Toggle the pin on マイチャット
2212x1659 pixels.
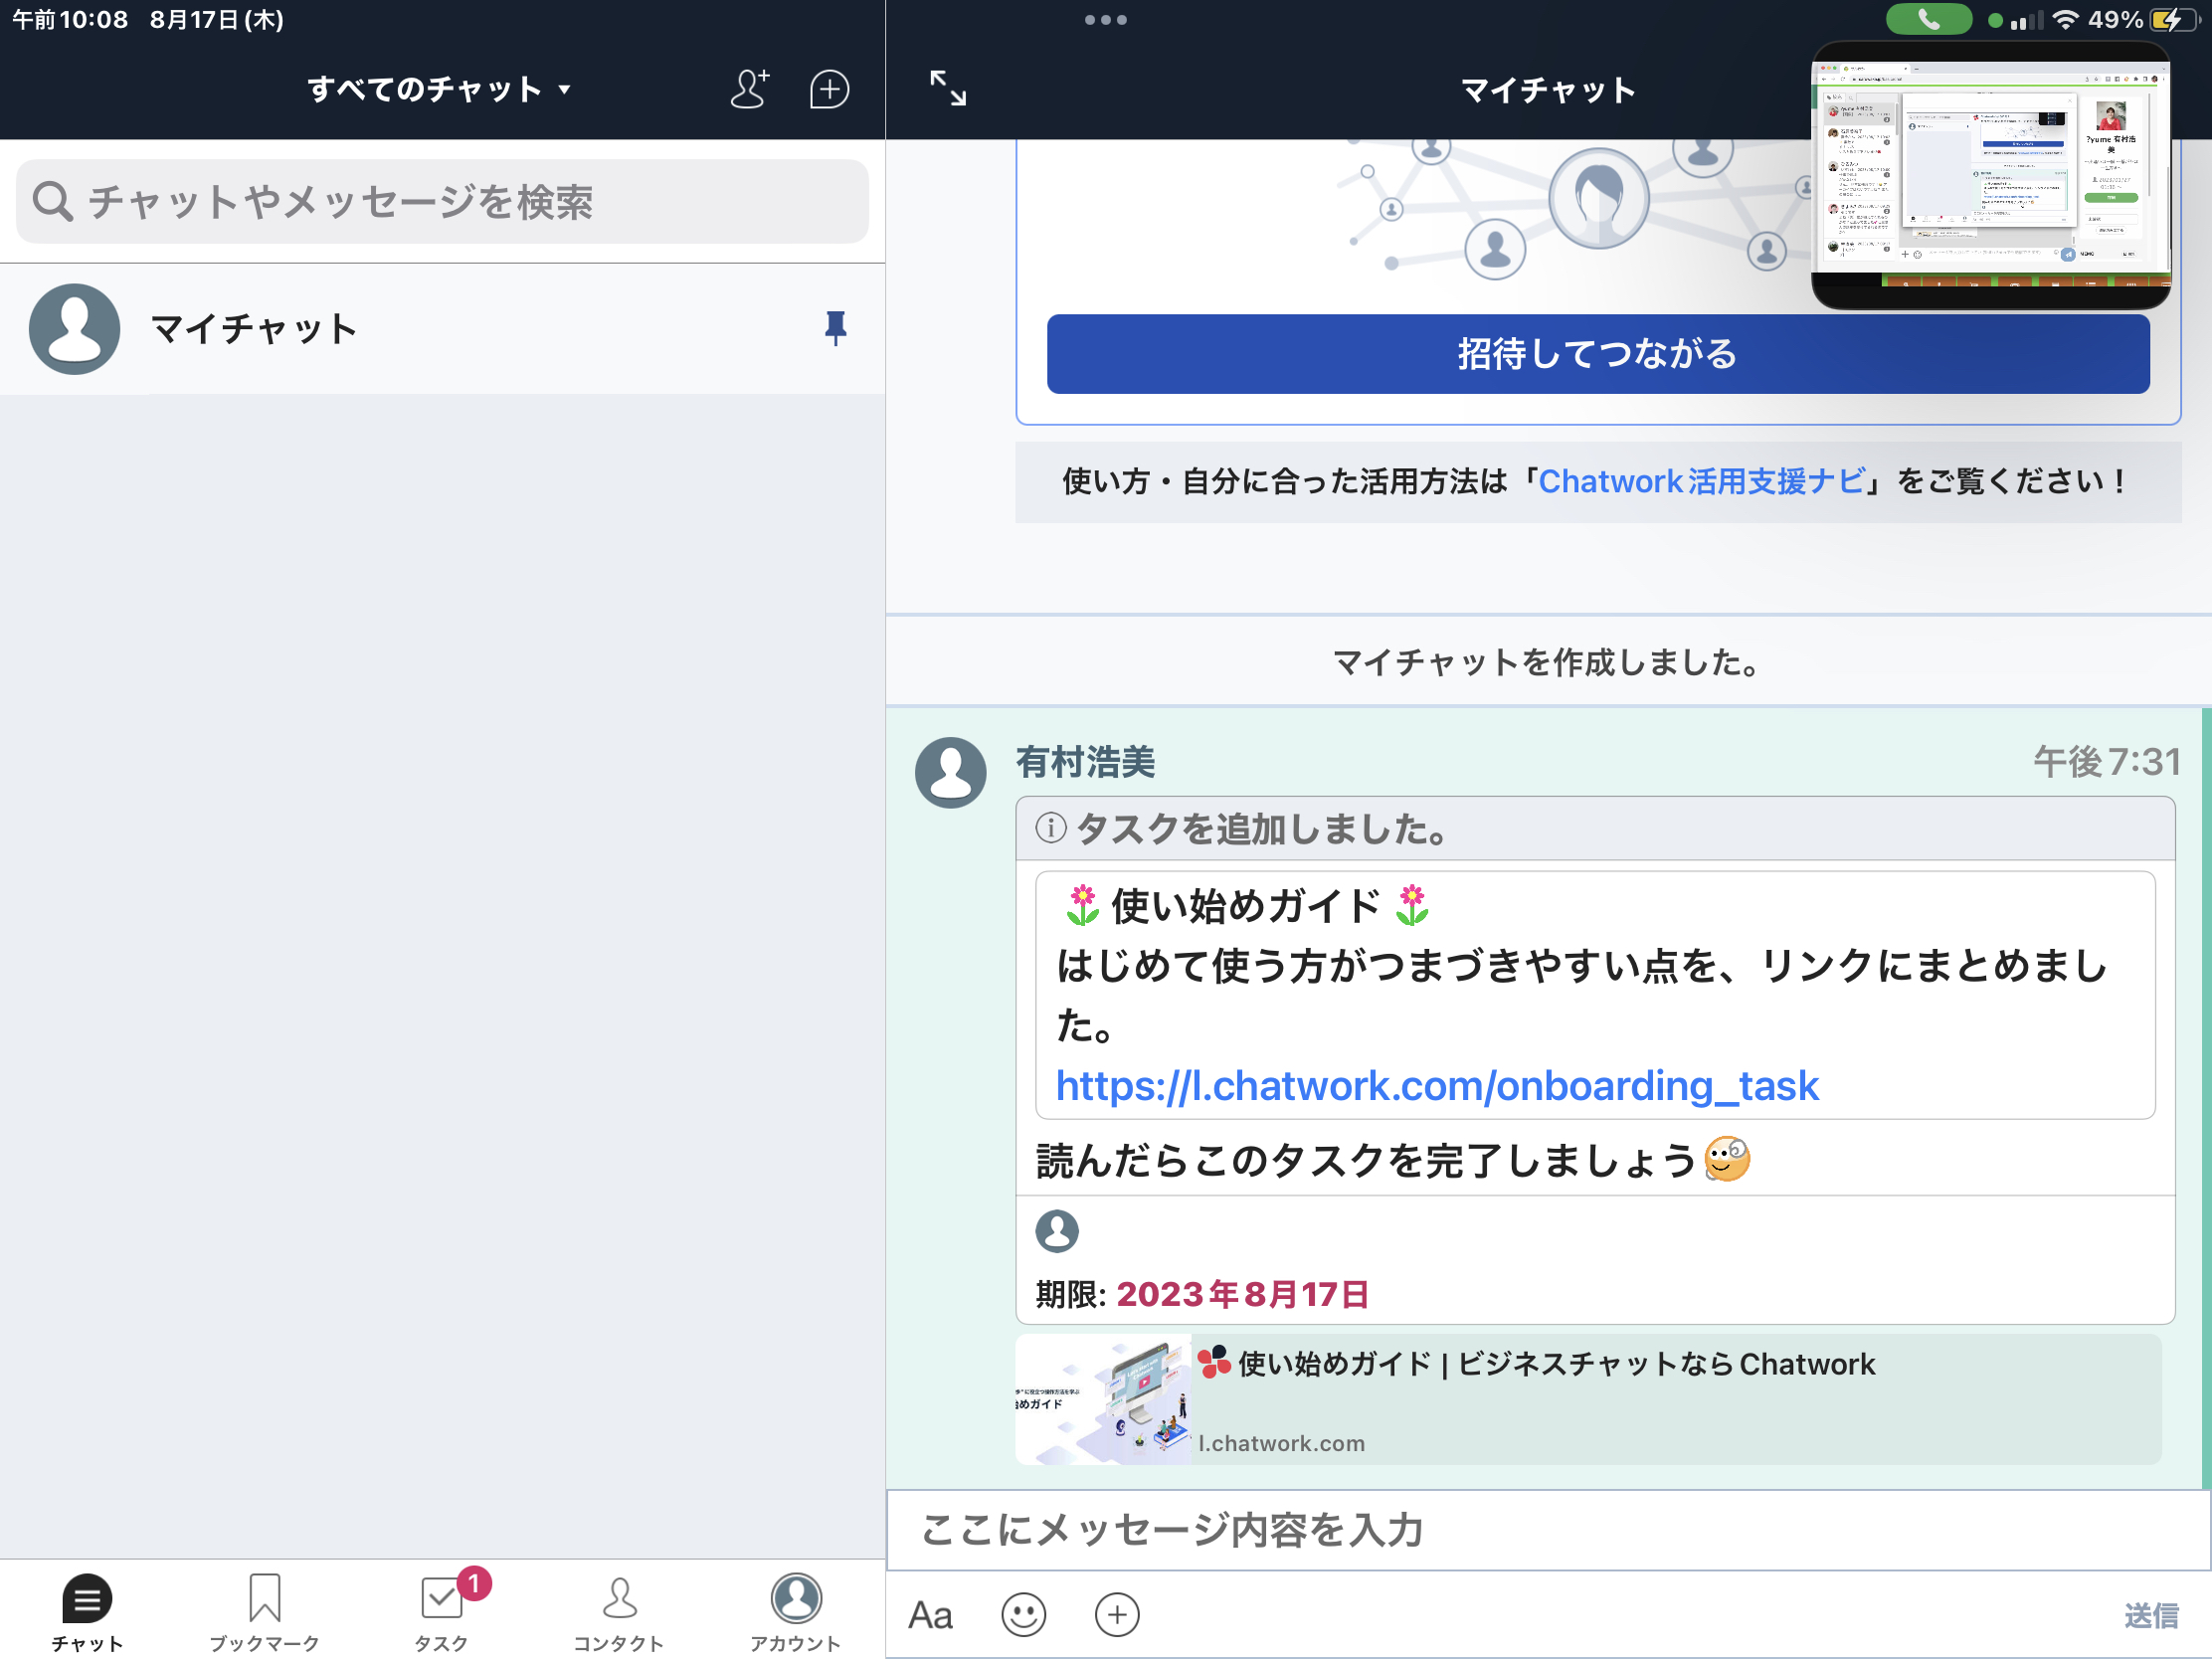pyautogui.click(x=835, y=328)
